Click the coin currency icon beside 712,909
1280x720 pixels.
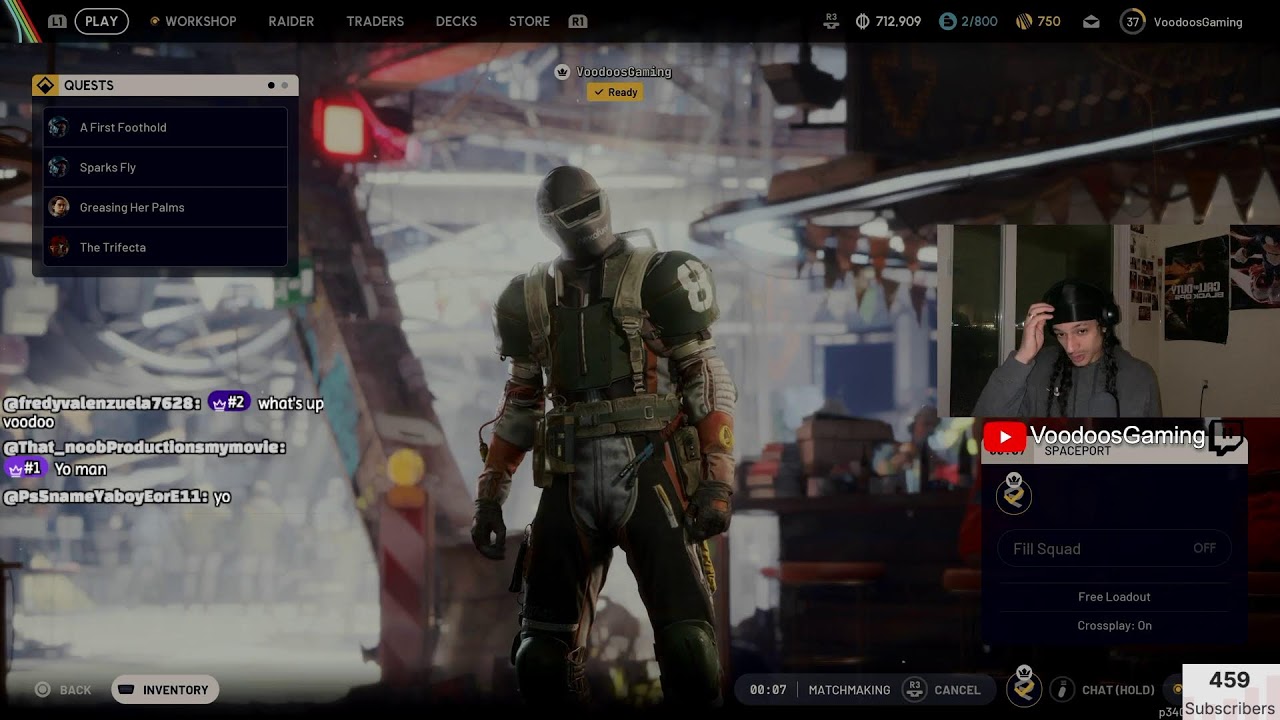(x=862, y=21)
